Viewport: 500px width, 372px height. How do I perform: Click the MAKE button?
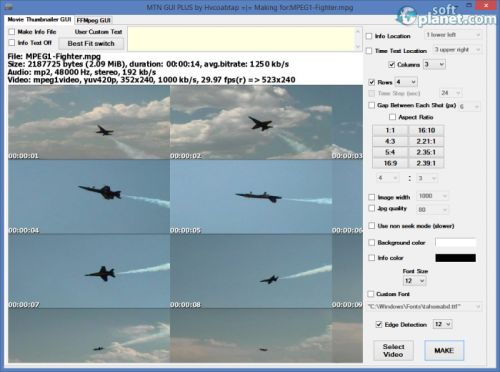click(444, 350)
